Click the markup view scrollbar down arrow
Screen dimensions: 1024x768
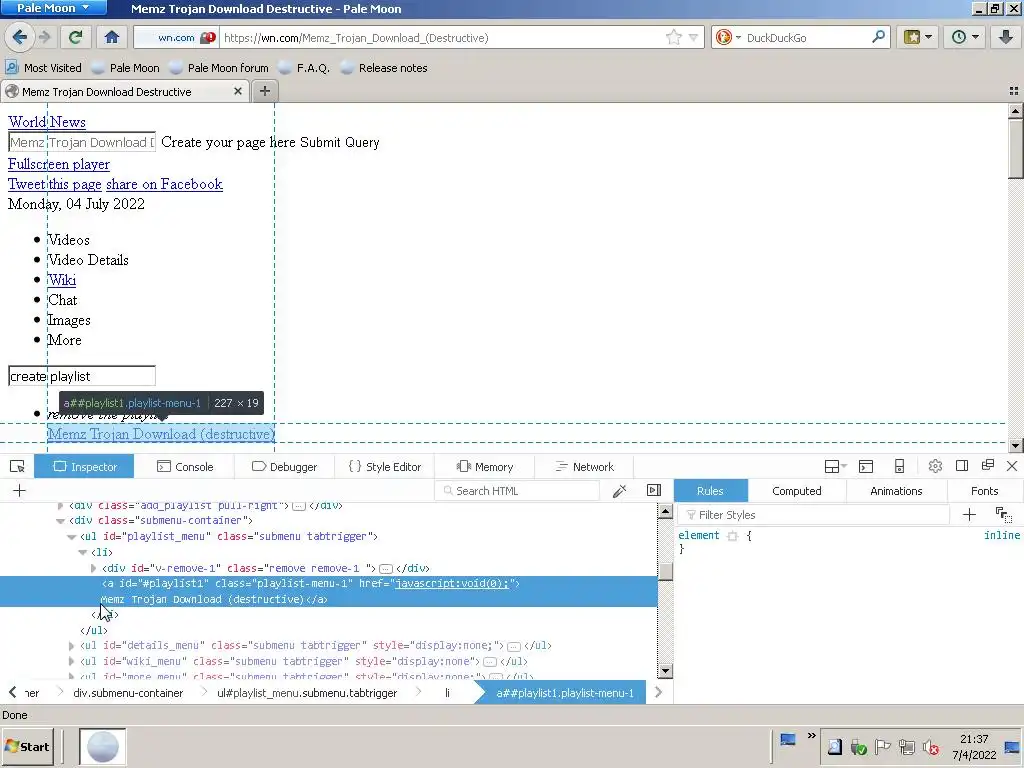(665, 671)
